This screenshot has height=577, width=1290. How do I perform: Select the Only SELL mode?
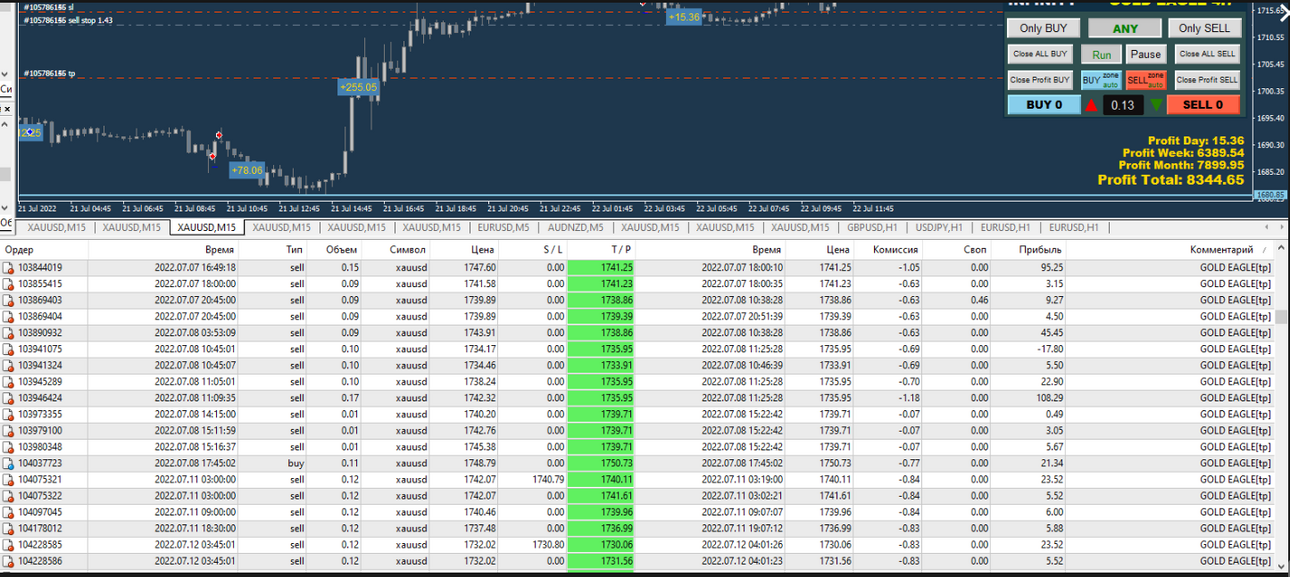[1204, 28]
